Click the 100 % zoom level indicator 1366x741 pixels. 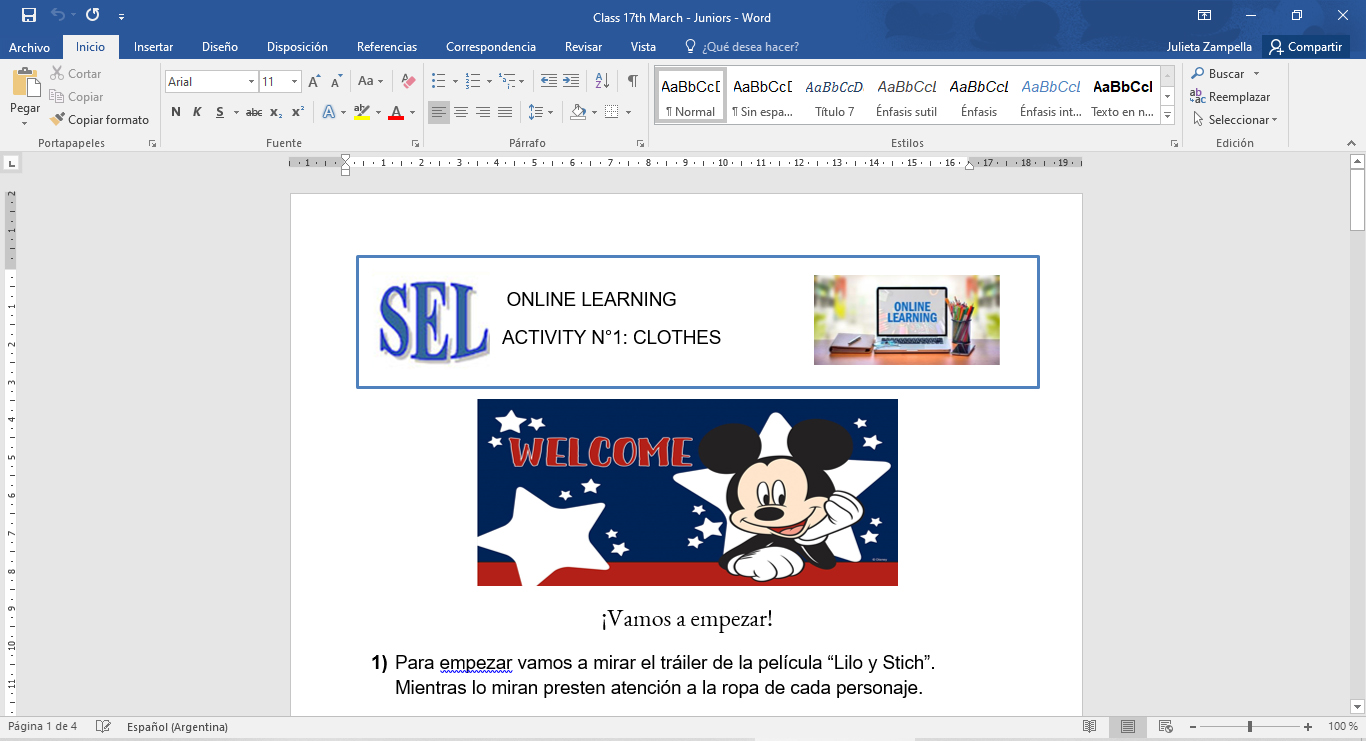point(1342,727)
